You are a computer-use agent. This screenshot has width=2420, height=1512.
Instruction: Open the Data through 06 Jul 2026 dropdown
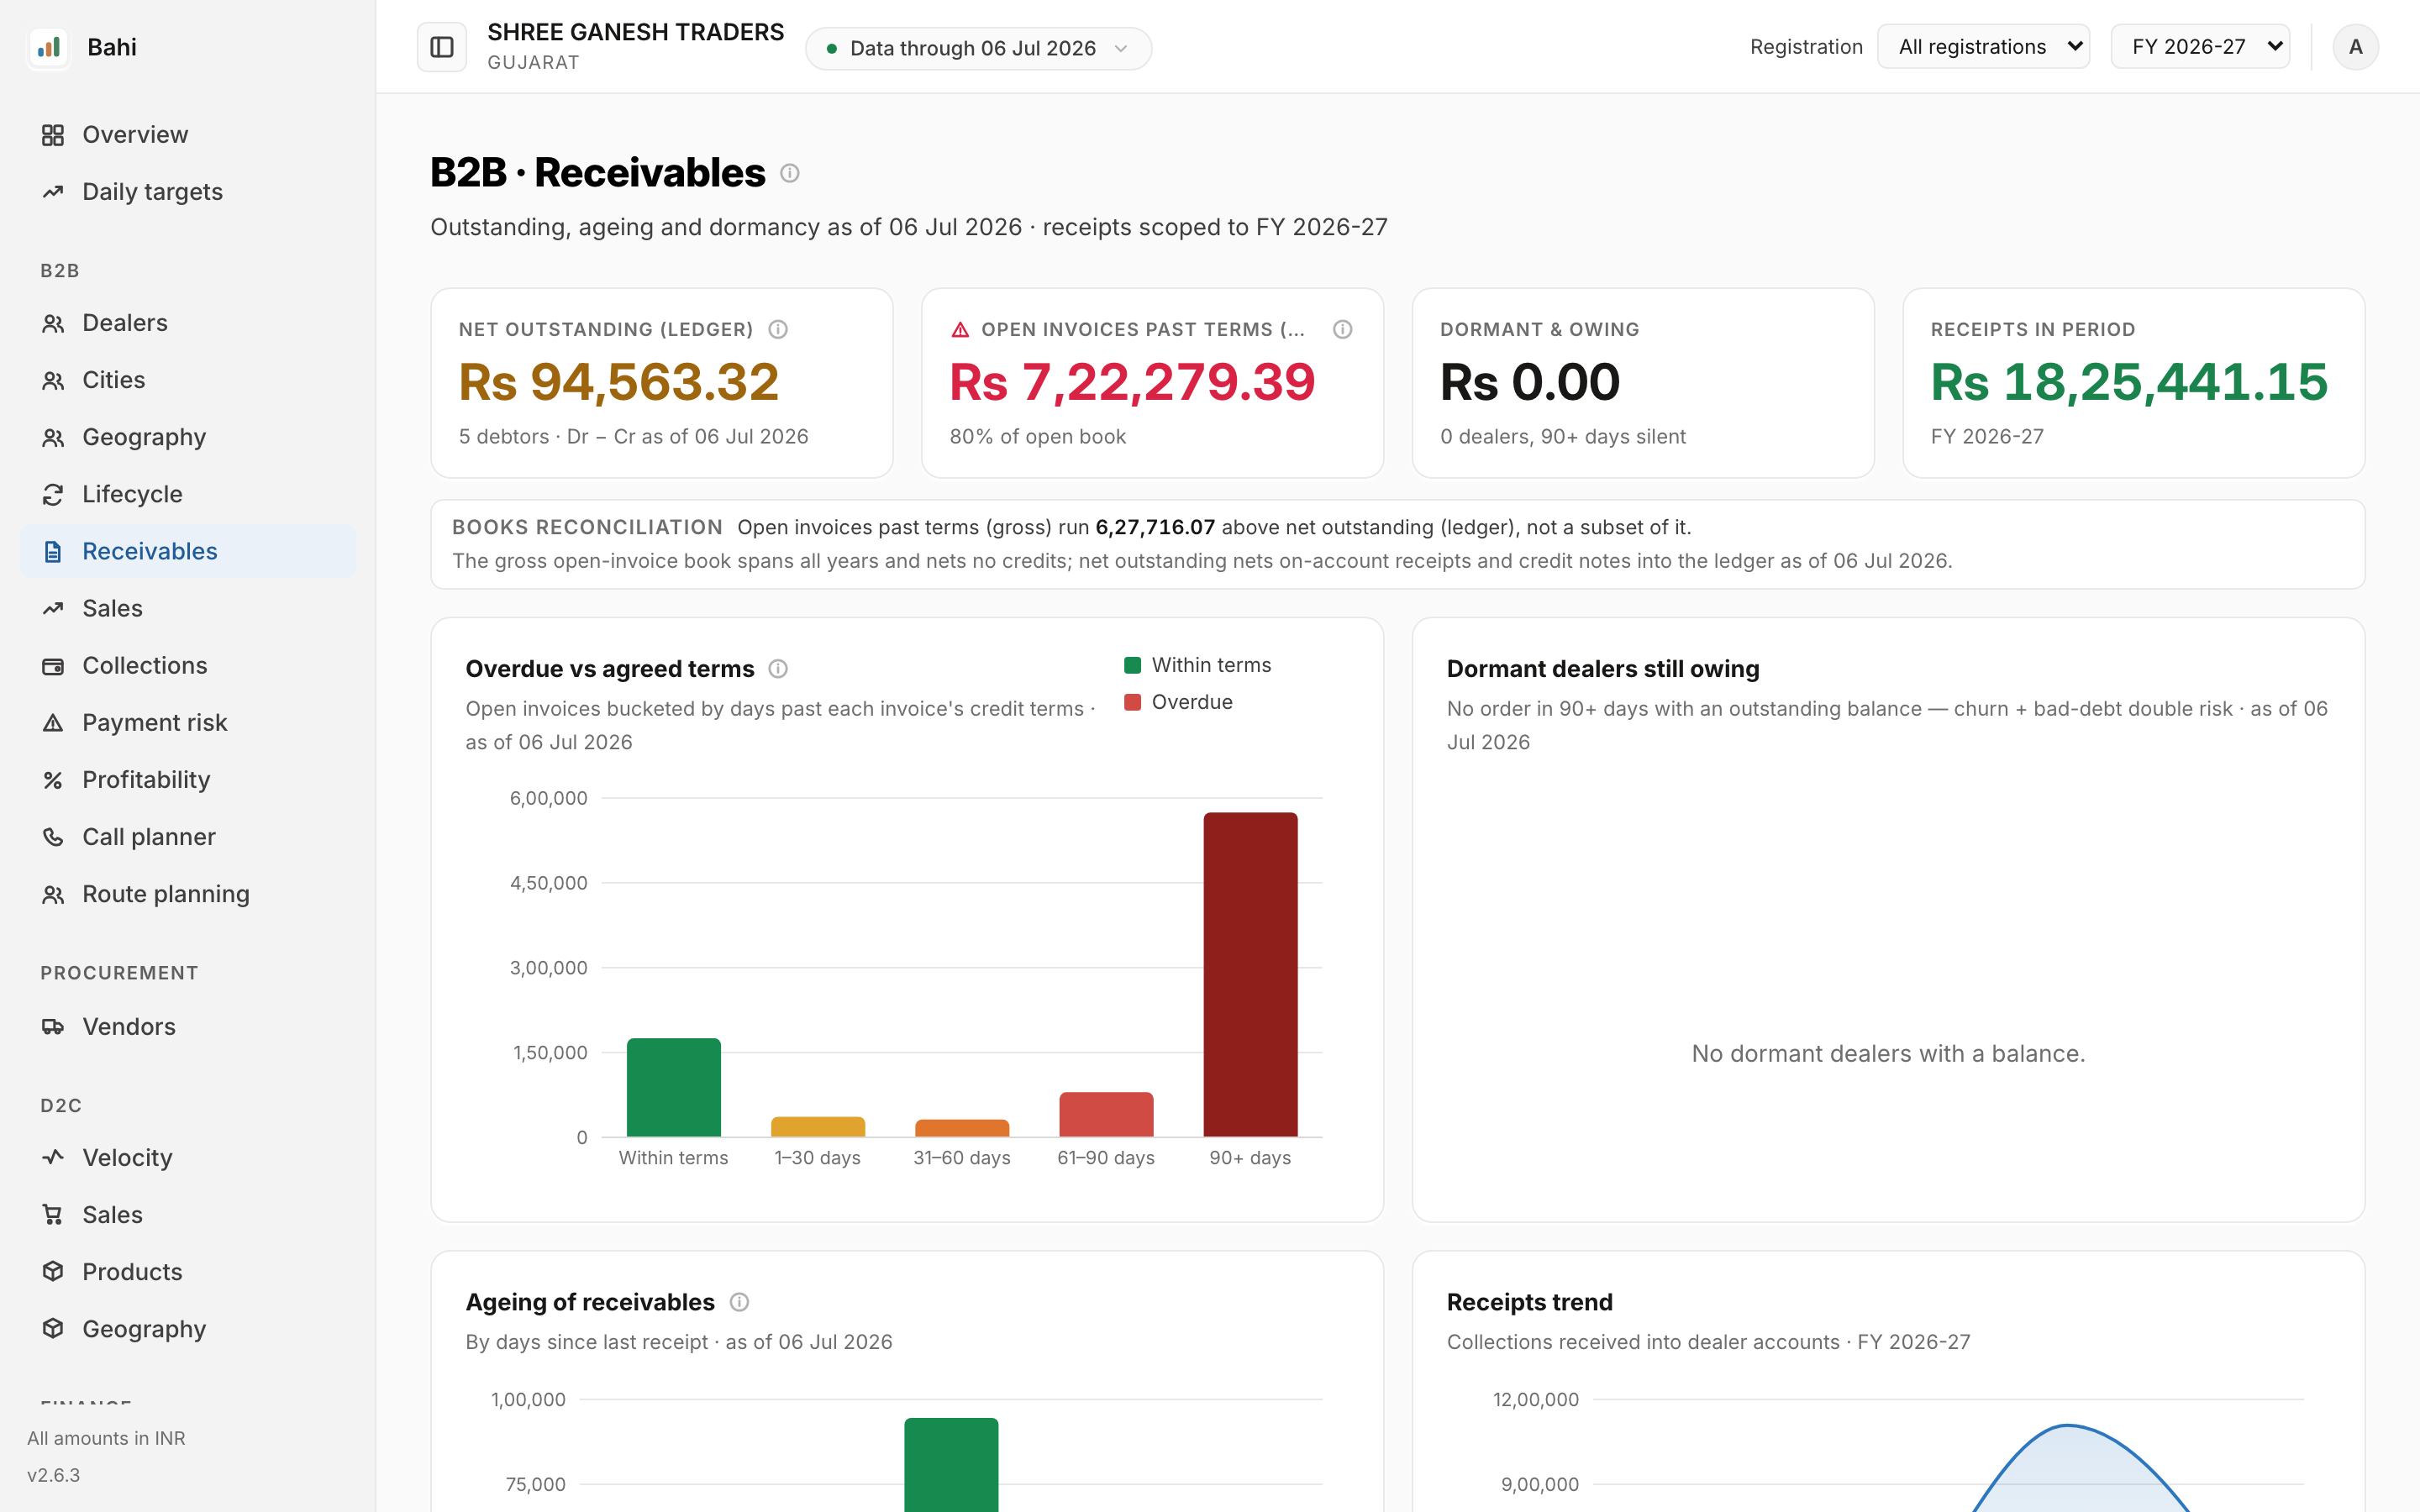tap(978, 48)
